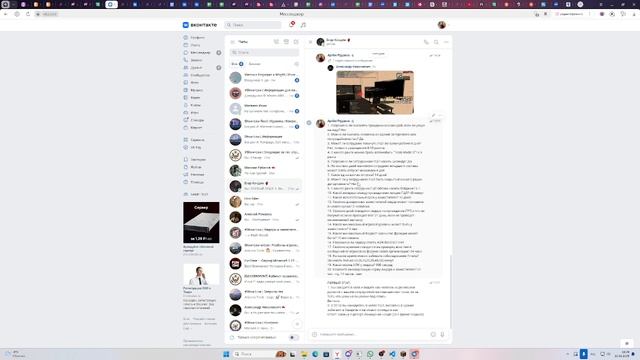Open Stickers in the left sidebar

(194, 120)
